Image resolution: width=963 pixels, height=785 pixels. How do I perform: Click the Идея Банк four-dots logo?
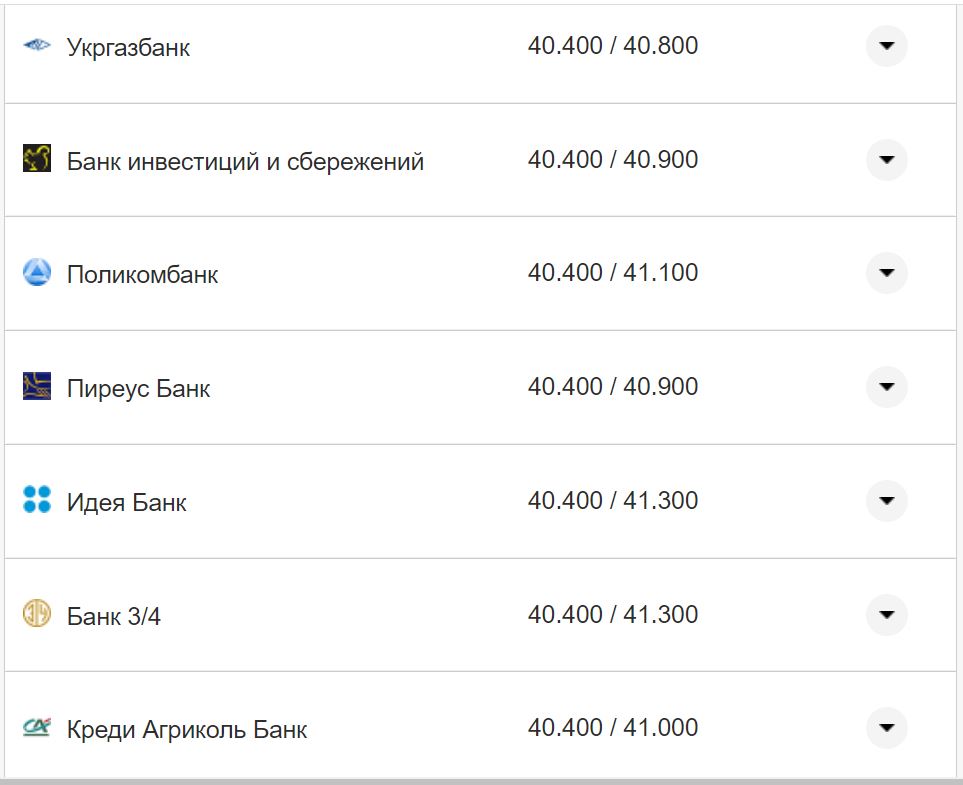pyautogui.click(x=37, y=500)
